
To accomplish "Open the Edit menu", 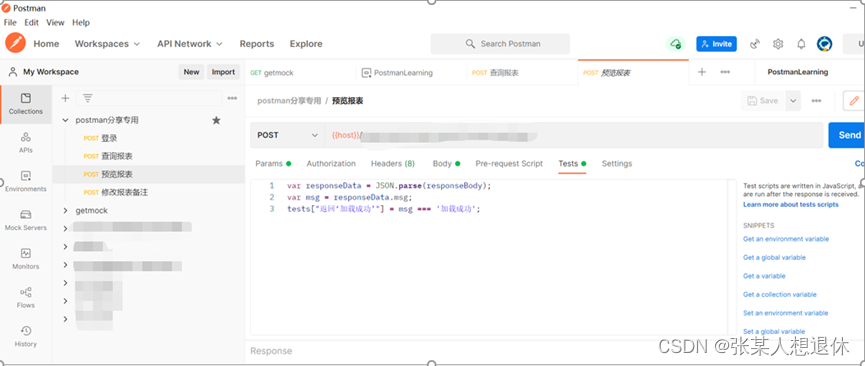I will [x=31, y=23].
